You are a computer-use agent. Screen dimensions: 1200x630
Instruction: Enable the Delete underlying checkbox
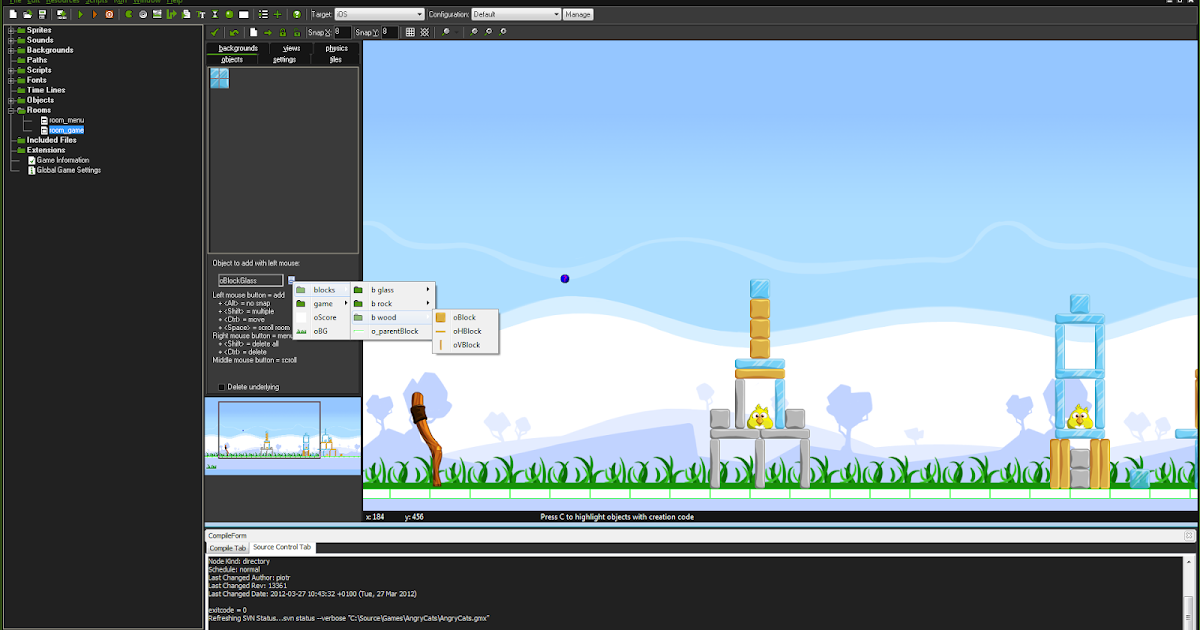tap(222, 387)
